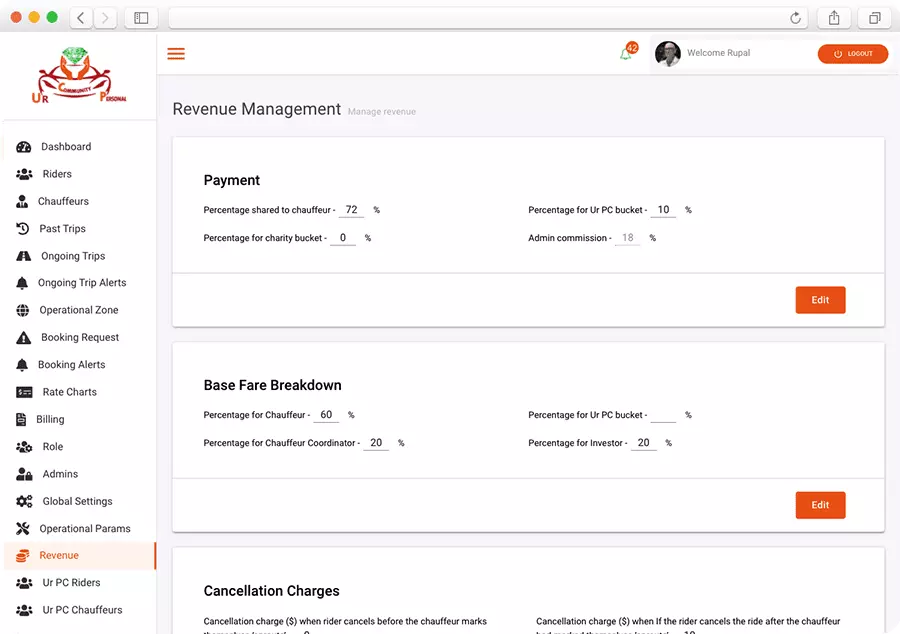900x634 pixels.
Task: Go to the Chauffeurs page
Action: (79, 201)
